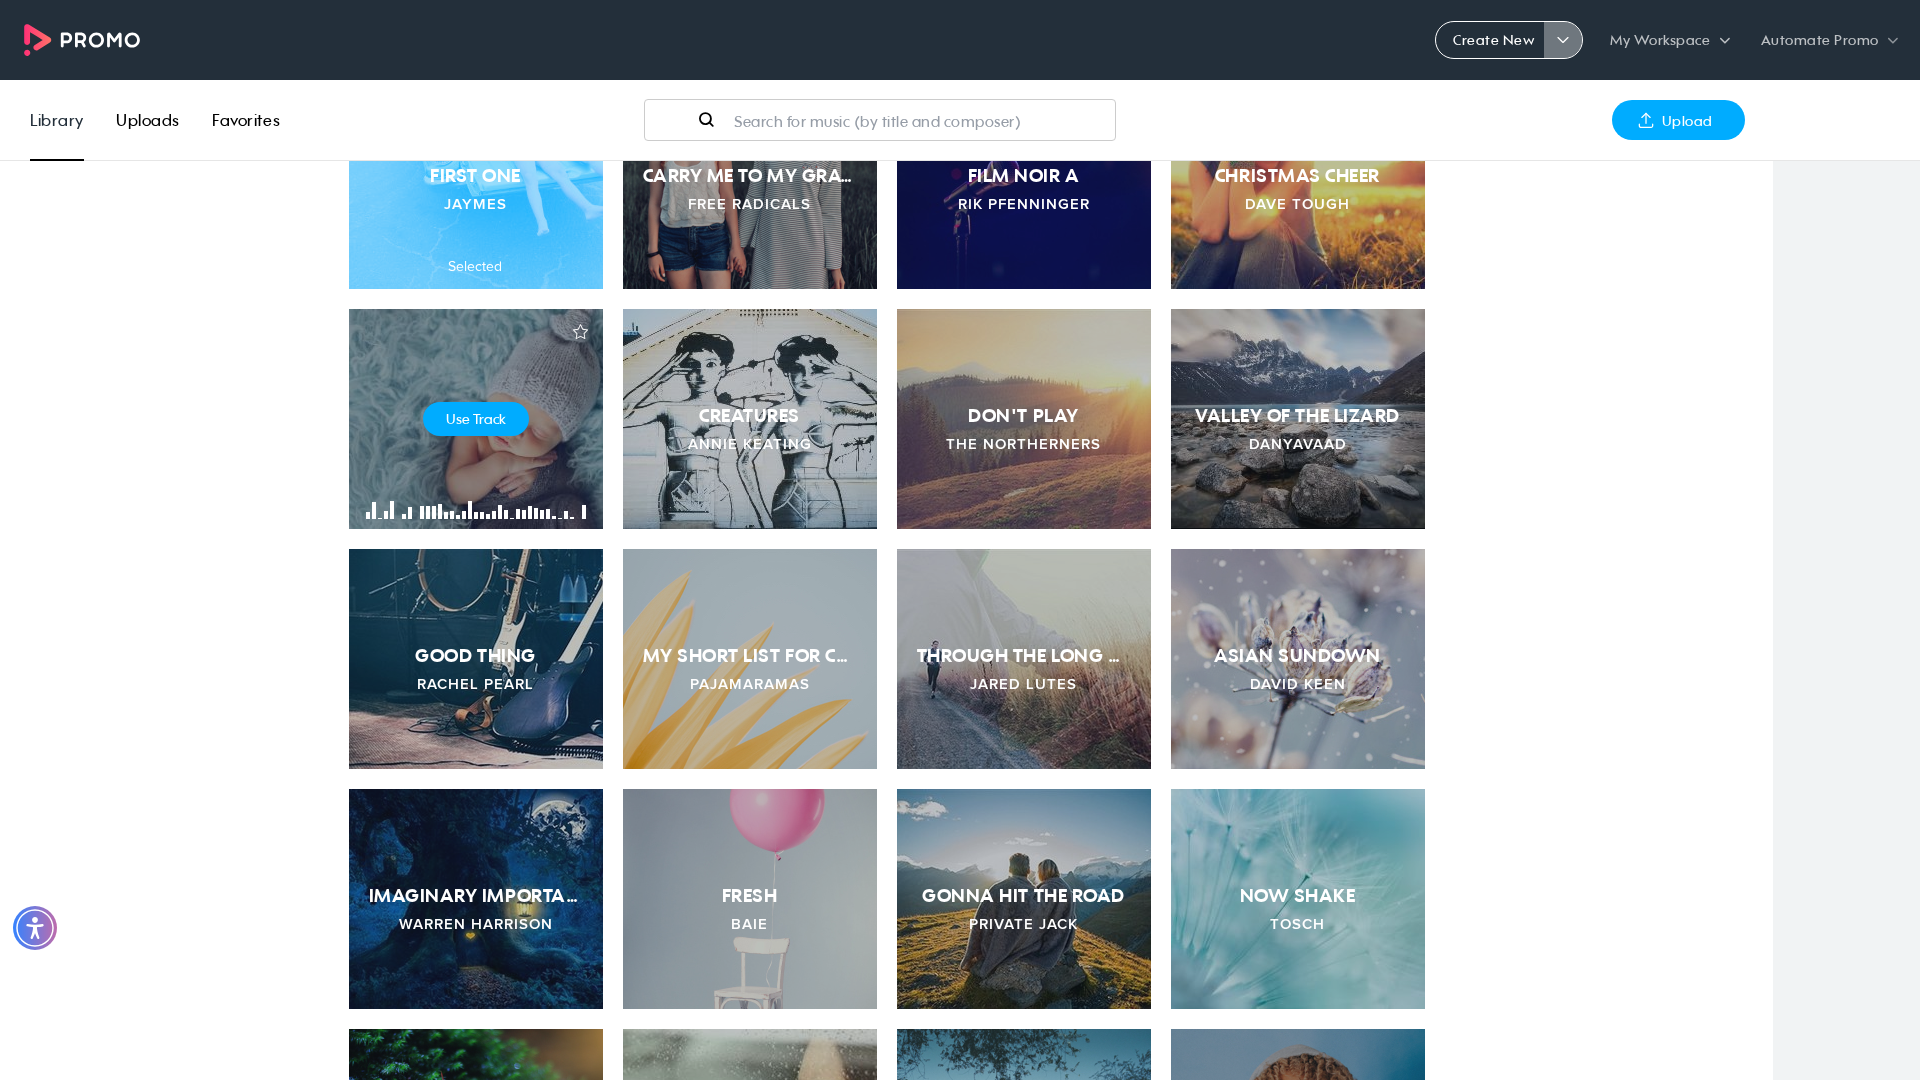Click the Promo logo
Viewport: 1920px width, 1080px height.
click(x=82, y=40)
